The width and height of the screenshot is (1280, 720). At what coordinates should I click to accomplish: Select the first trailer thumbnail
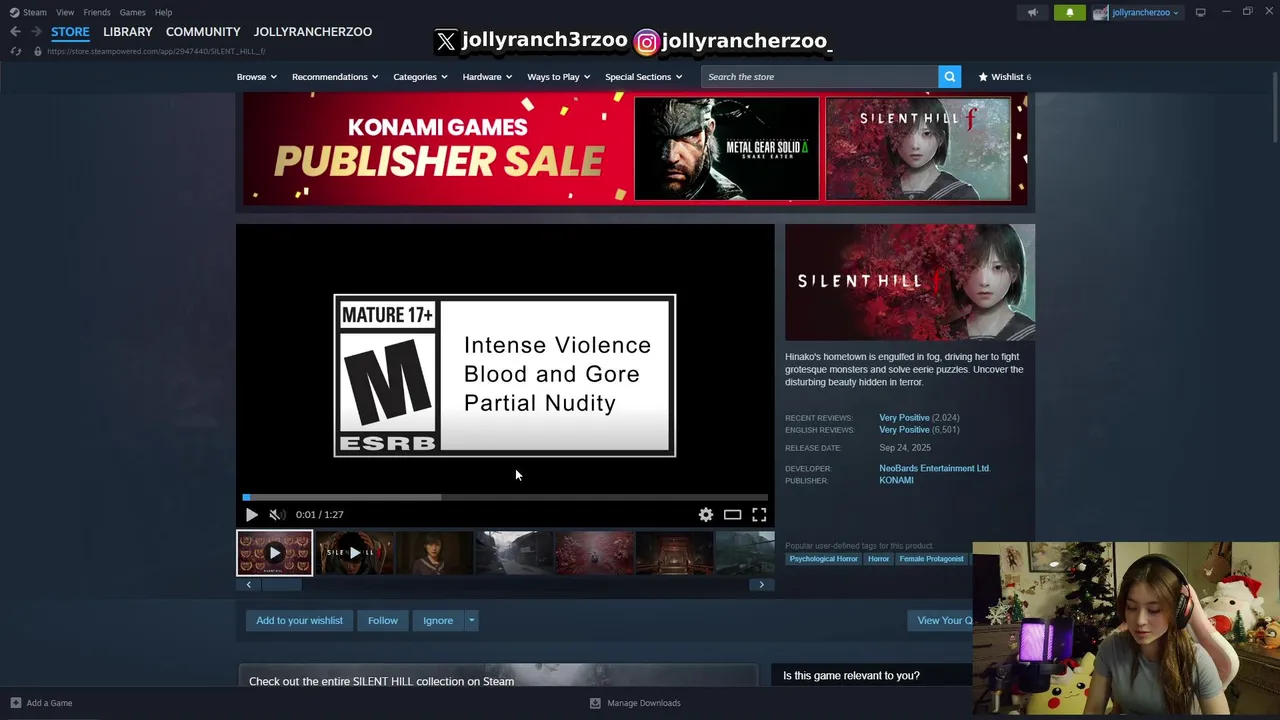(x=274, y=553)
